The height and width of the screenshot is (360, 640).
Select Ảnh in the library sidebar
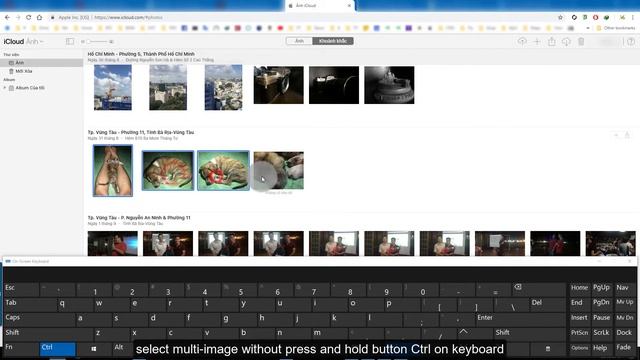click(42, 62)
